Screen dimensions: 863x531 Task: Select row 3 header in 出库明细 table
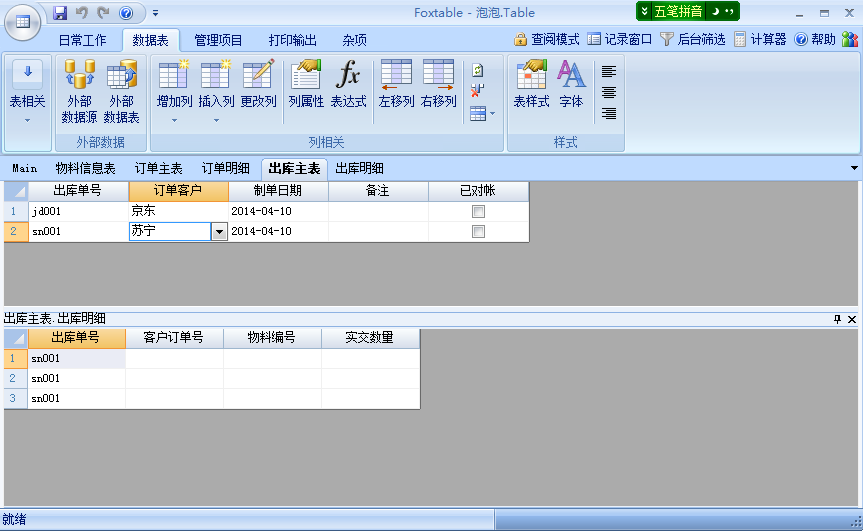click(15, 398)
